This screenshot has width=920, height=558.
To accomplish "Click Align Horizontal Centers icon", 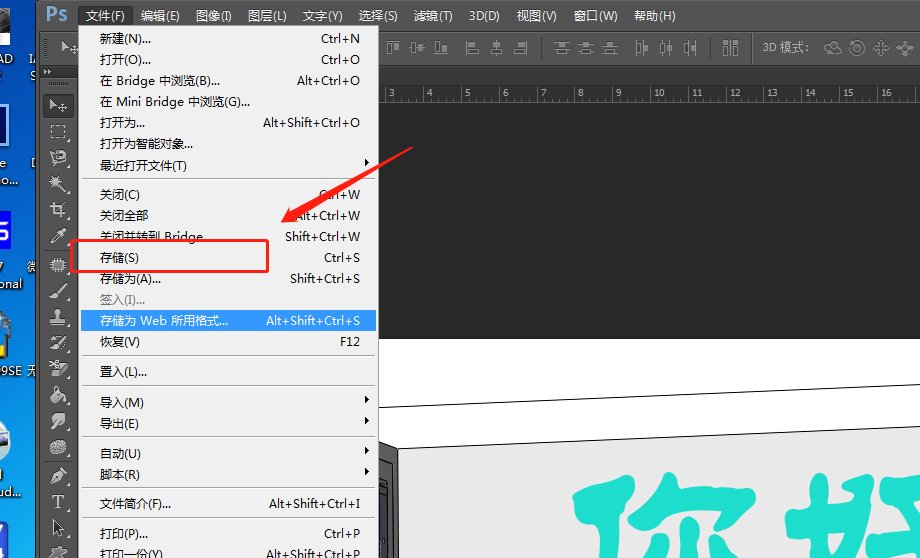I will [497, 48].
